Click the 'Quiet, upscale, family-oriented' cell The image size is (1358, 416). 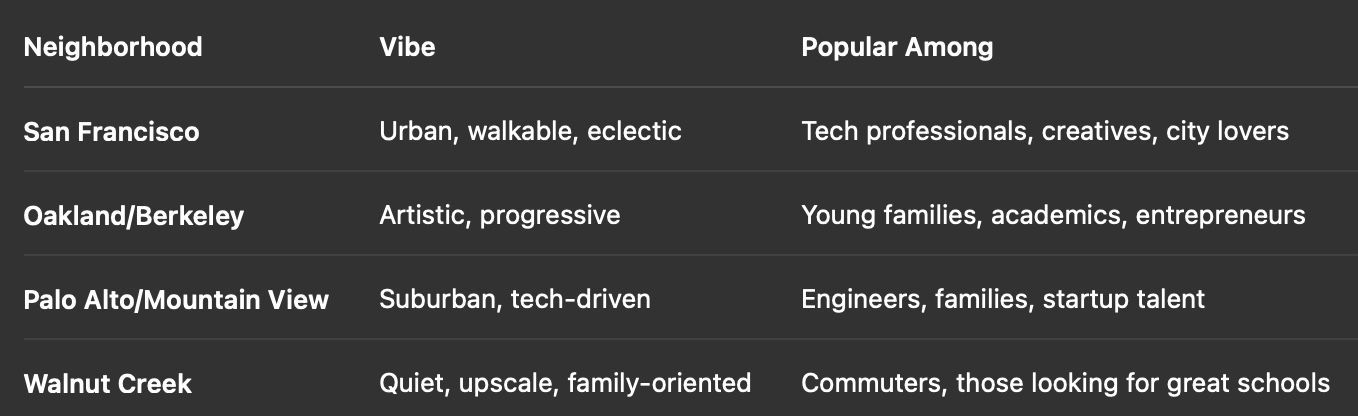click(565, 383)
